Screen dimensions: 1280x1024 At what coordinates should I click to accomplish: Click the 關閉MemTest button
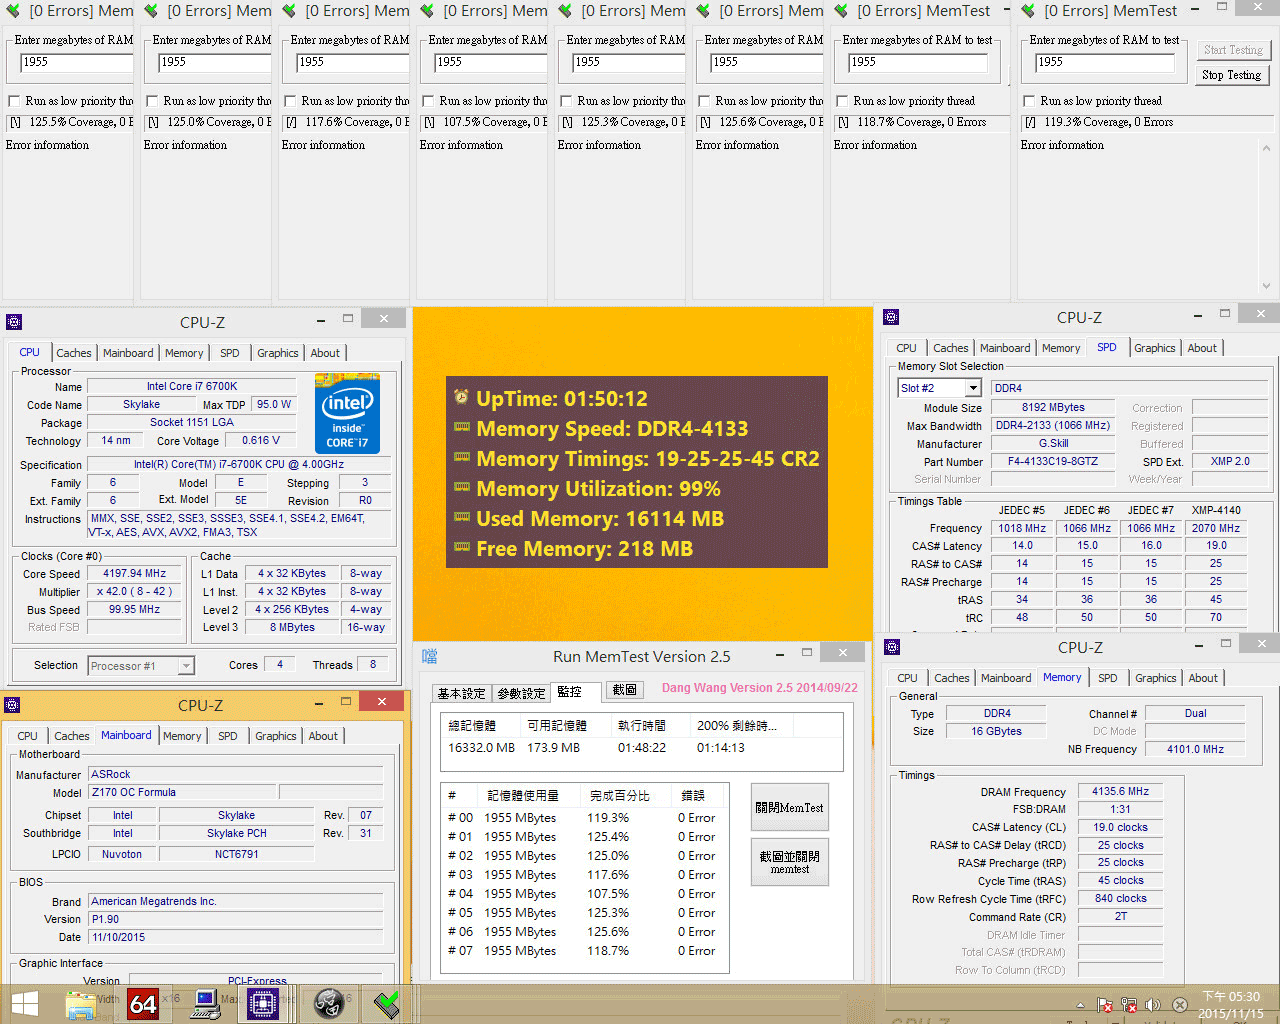pos(789,808)
